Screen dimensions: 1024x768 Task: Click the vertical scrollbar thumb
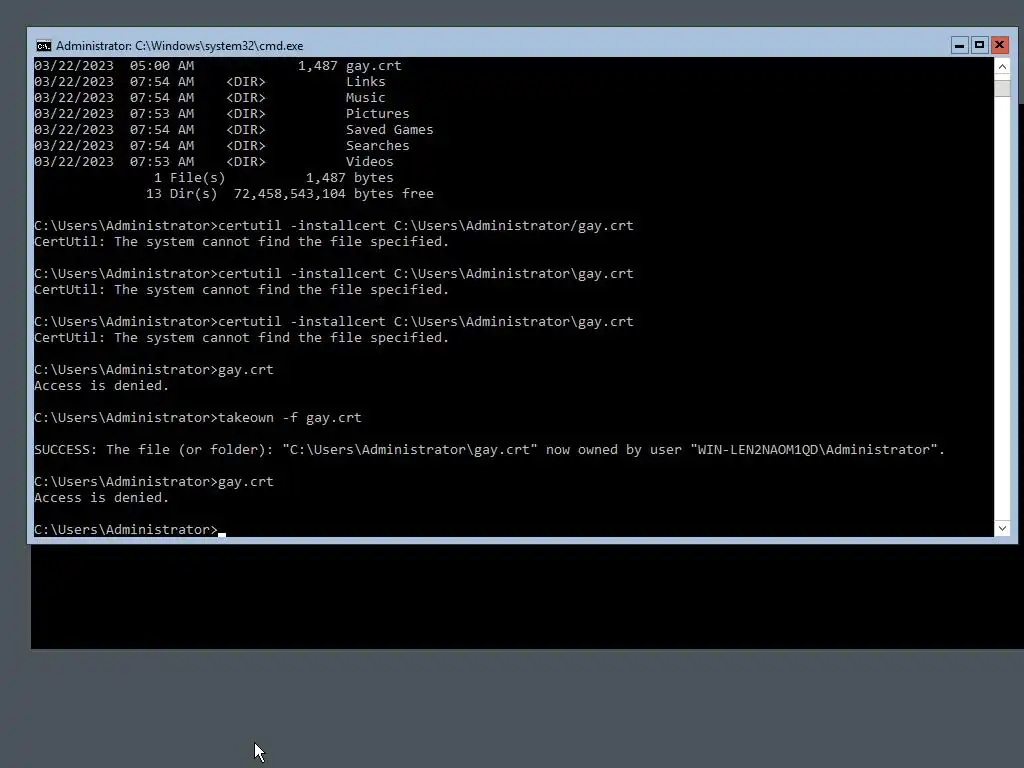pos(1002,88)
